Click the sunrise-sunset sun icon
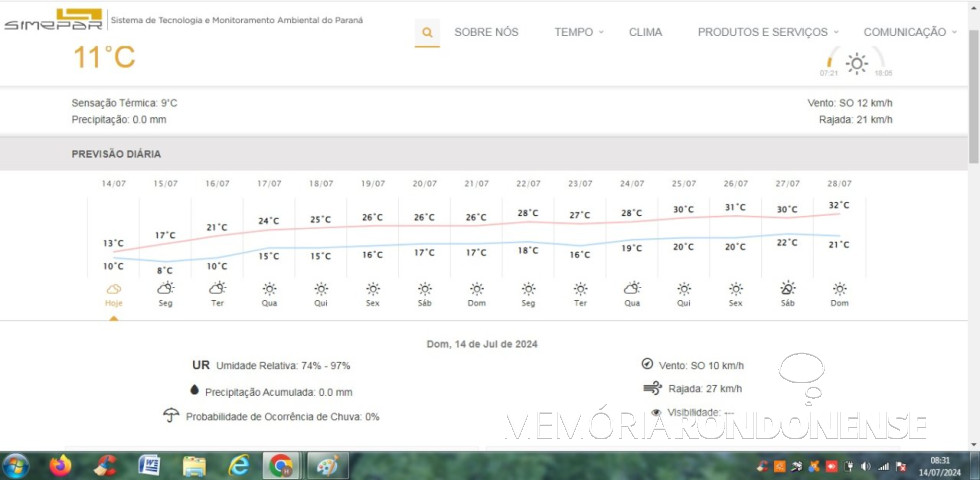This screenshot has height=480, width=980. 857,64
